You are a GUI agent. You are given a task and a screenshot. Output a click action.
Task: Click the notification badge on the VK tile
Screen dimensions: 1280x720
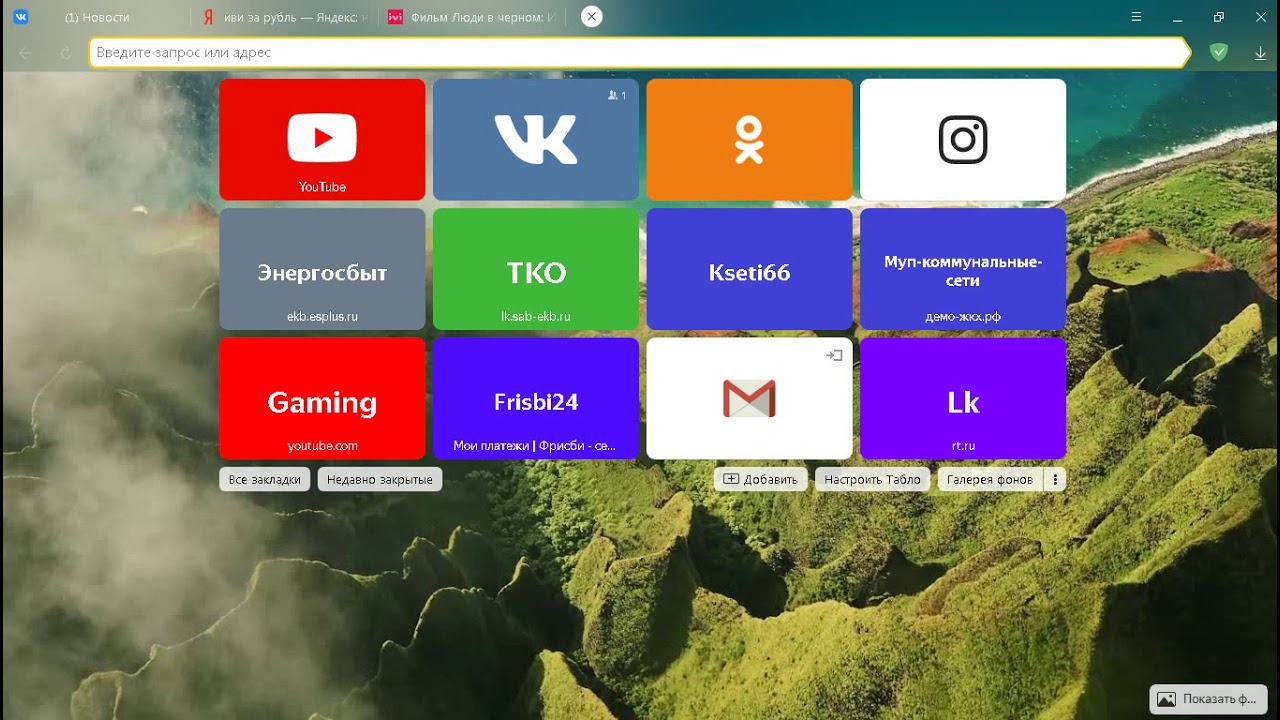(x=617, y=95)
